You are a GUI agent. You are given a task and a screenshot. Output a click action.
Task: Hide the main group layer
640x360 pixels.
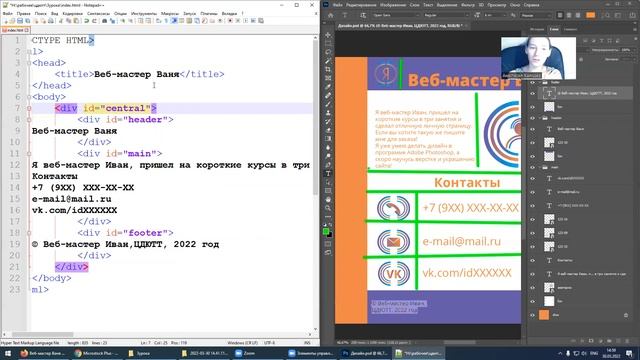coord(532,167)
